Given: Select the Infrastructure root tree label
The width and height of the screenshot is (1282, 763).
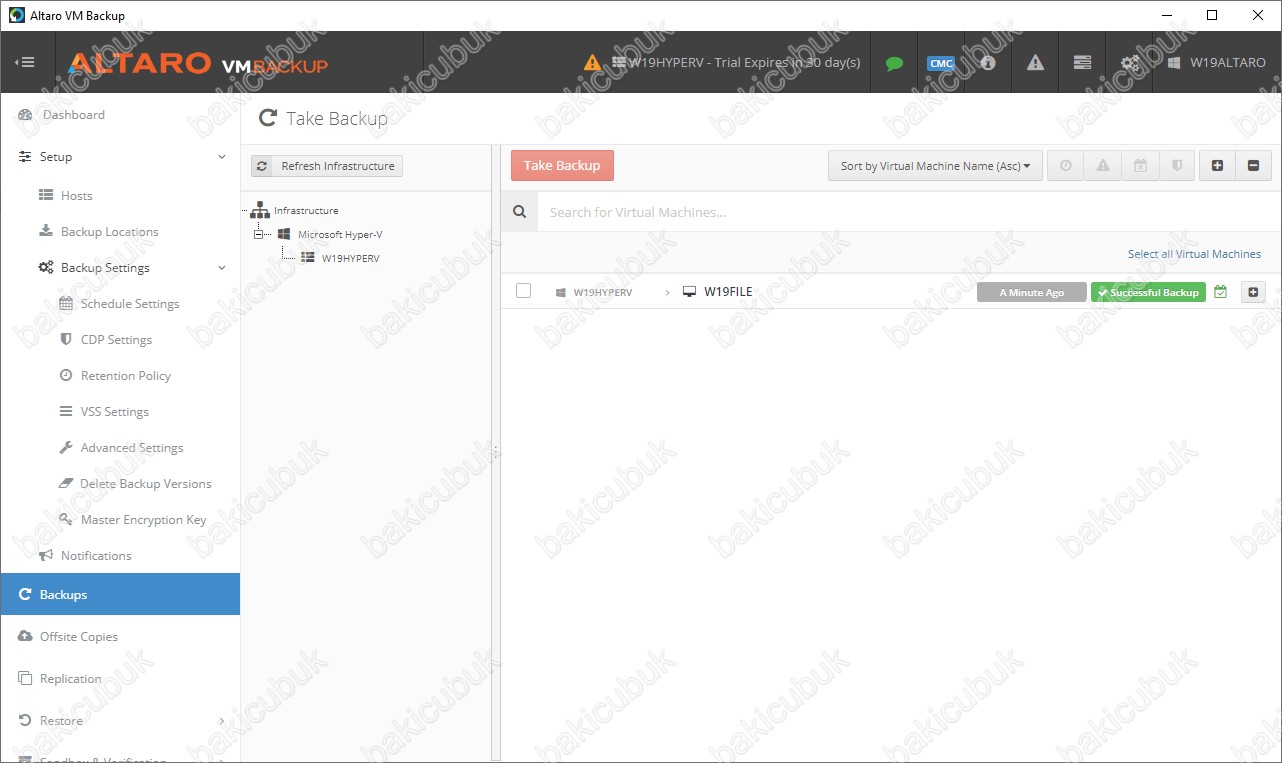Looking at the screenshot, I should pos(306,211).
